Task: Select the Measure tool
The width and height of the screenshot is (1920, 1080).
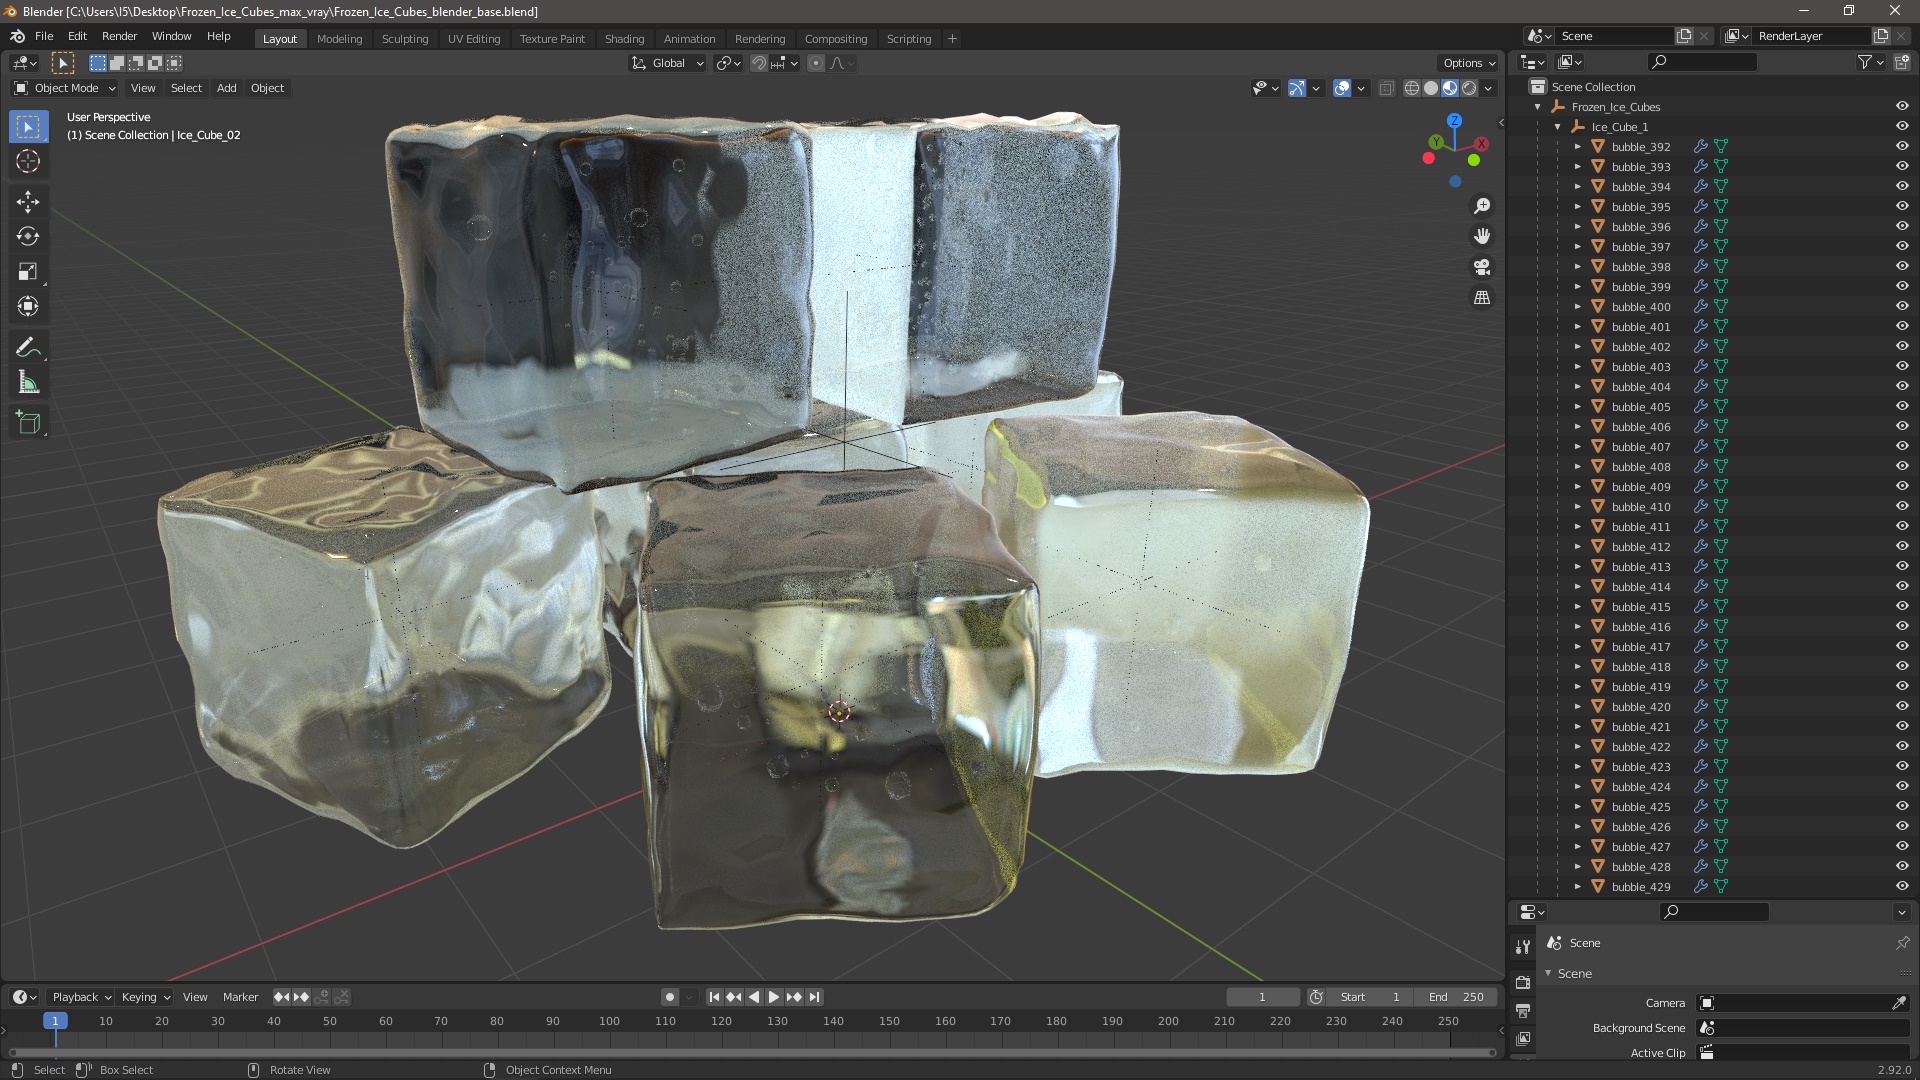Action: point(28,382)
